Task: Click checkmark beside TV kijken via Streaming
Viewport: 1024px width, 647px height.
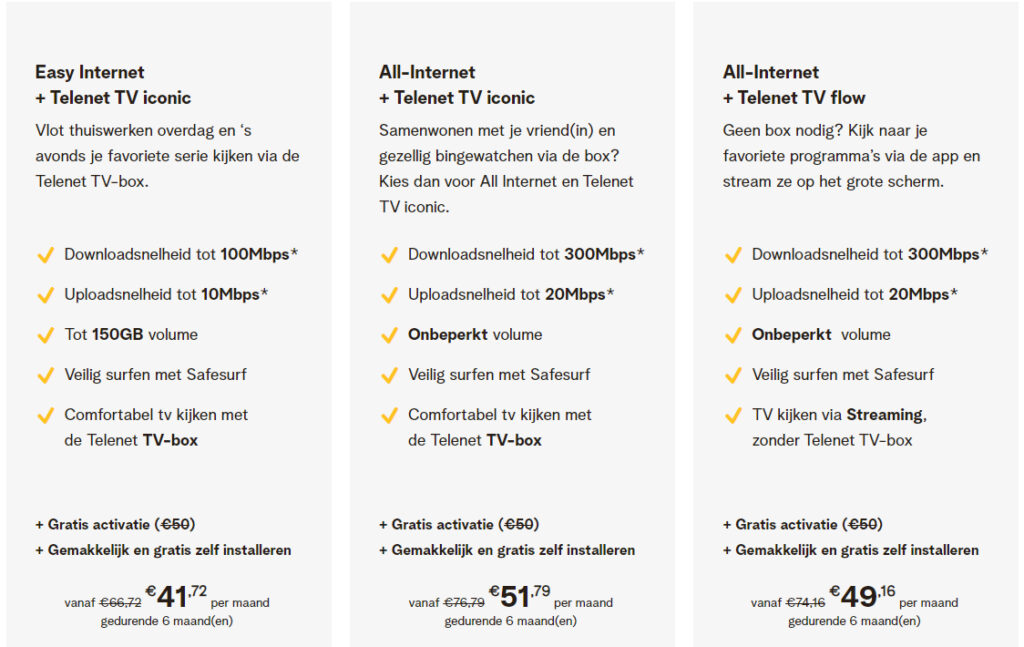Action: click(733, 415)
